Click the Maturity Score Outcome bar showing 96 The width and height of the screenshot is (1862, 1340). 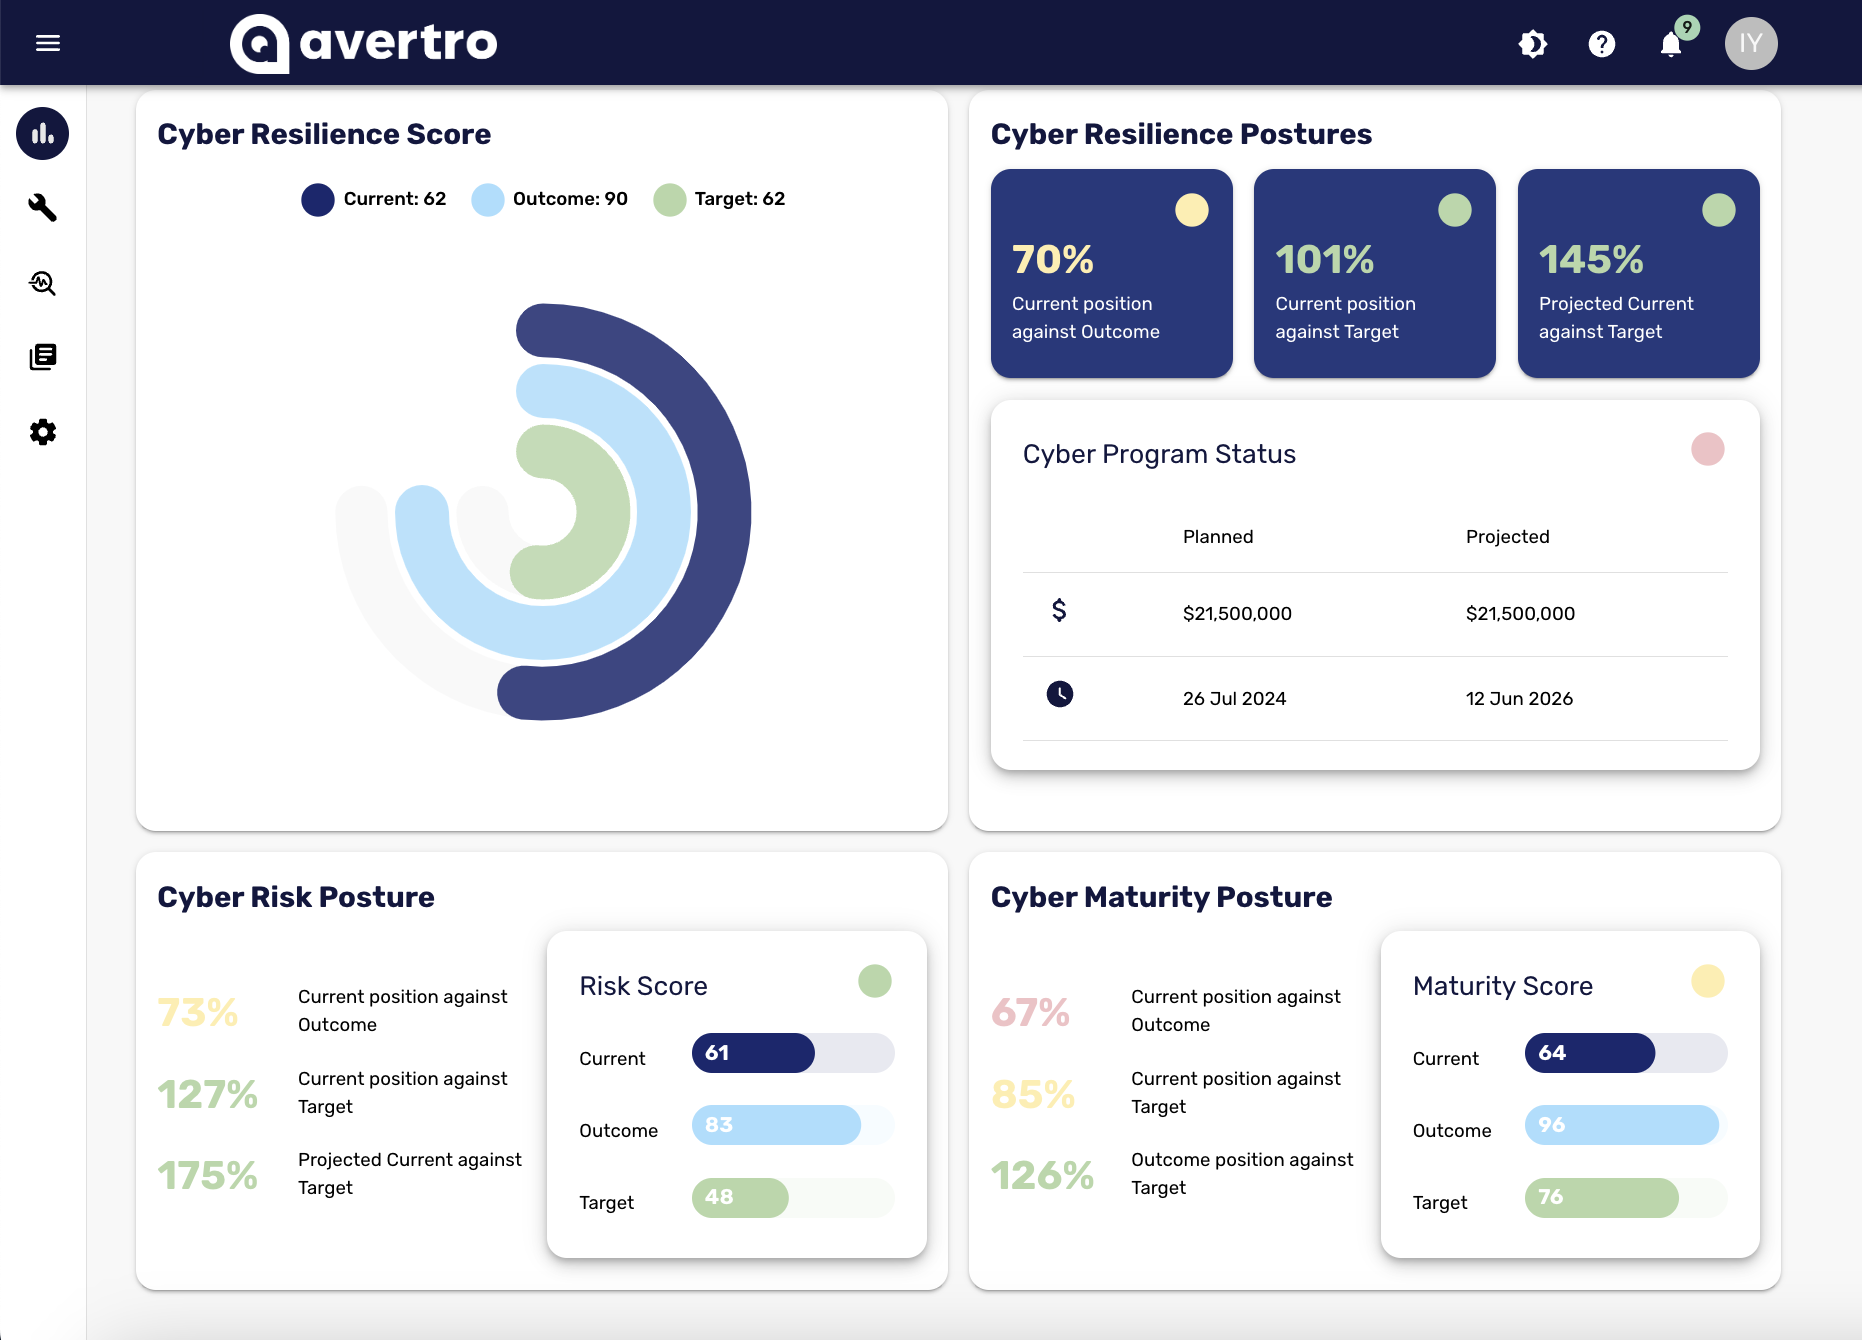[1621, 1125]
